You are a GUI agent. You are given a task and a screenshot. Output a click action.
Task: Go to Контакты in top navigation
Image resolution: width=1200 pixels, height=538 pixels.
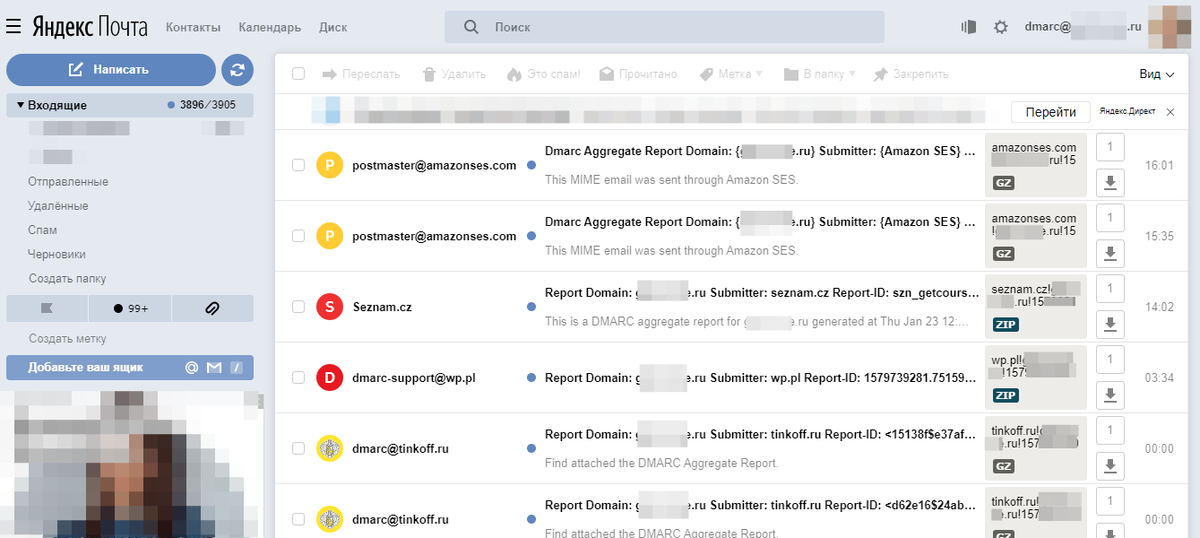tap(193, 27)
